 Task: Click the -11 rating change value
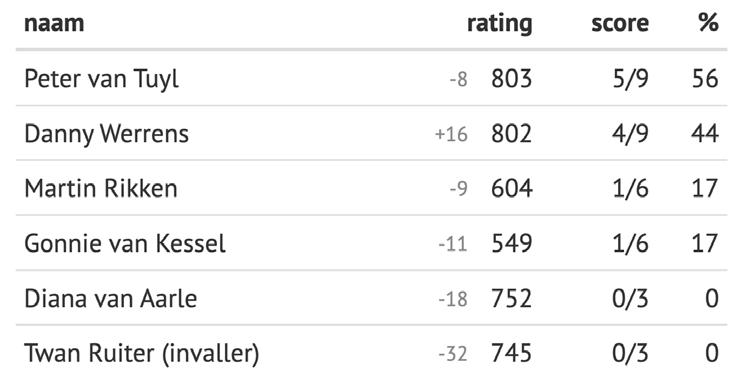tap(453, 244)
